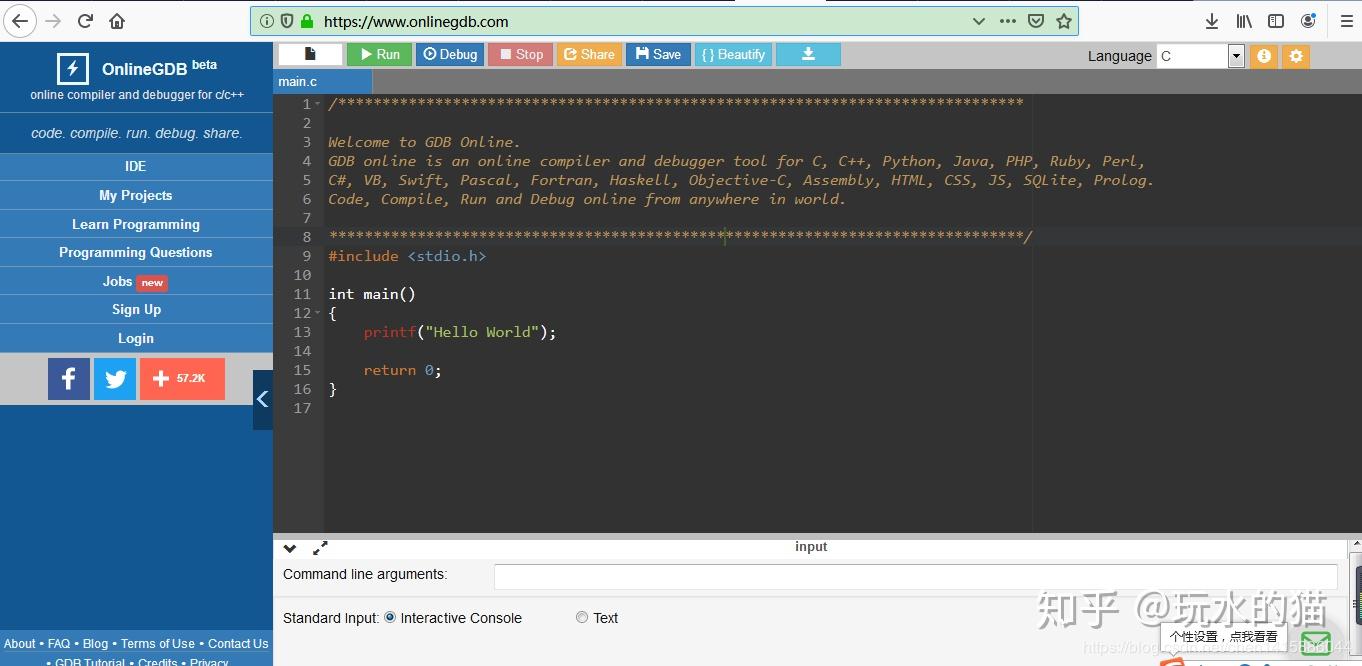Viewport: 1362px width, 666px height.
Task: Create a new file in OnlineGDB
Action: pyautogui.click(x=310, y=55)
